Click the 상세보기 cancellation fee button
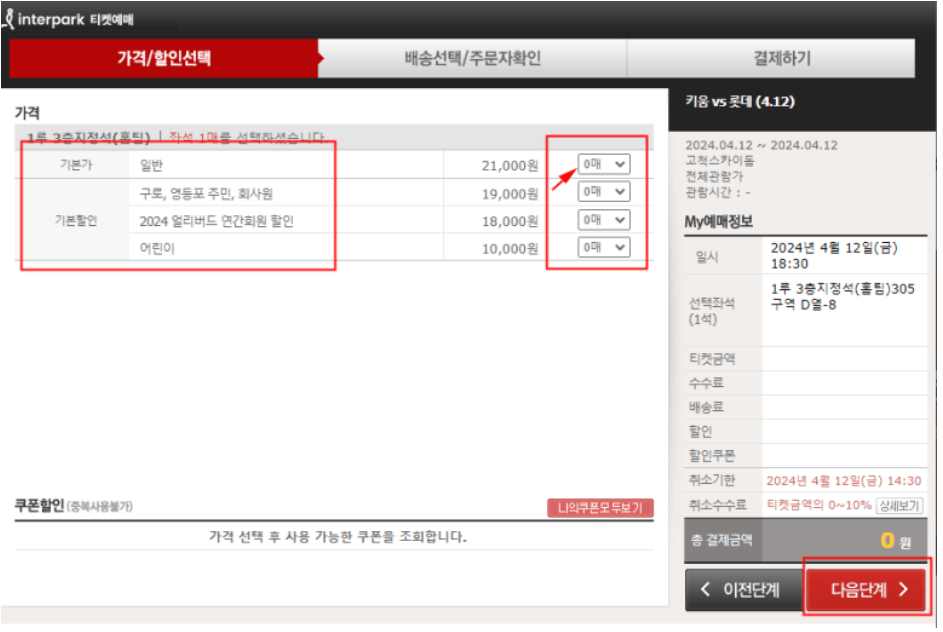This screenshot has width=943, height=632. click(901, 507)
